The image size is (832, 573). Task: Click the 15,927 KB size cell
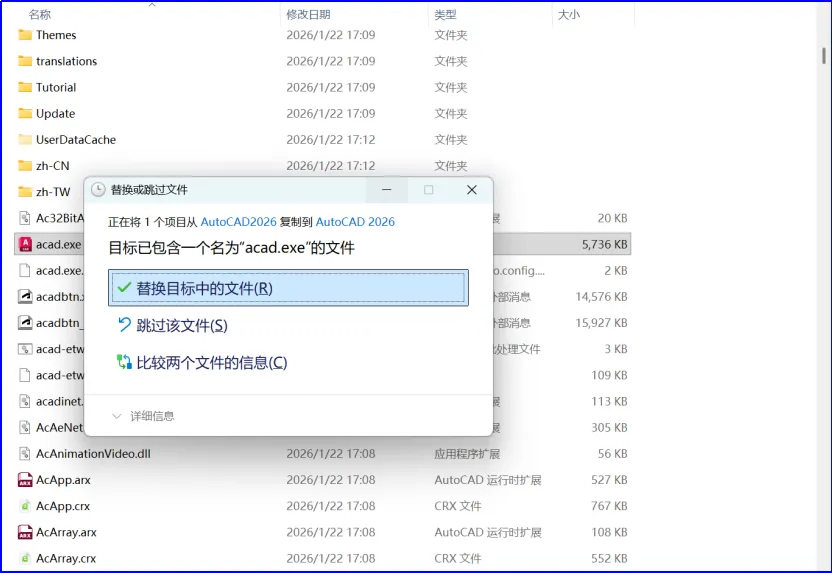tap(601, 323)
